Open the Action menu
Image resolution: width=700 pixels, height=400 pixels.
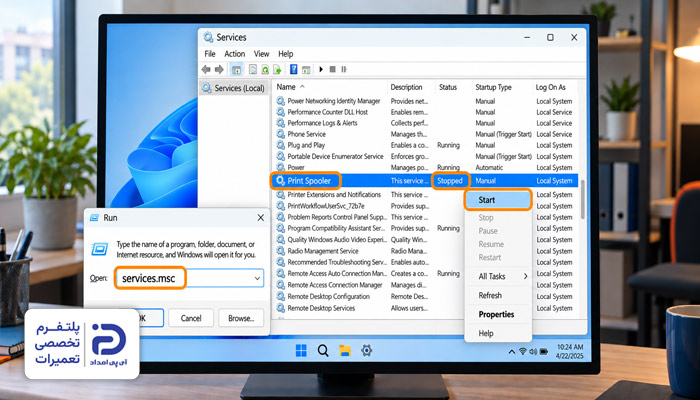(234, 54)
